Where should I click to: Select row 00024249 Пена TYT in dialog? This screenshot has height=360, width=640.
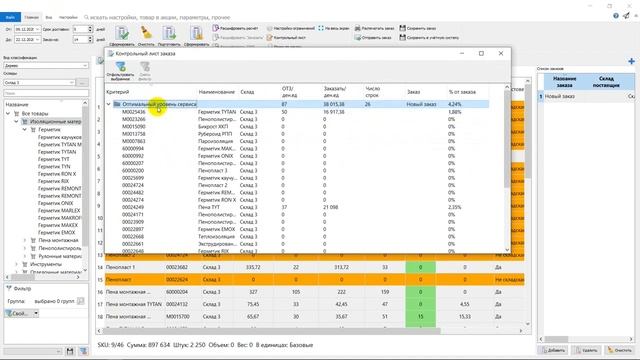click(x=297, y=207)
